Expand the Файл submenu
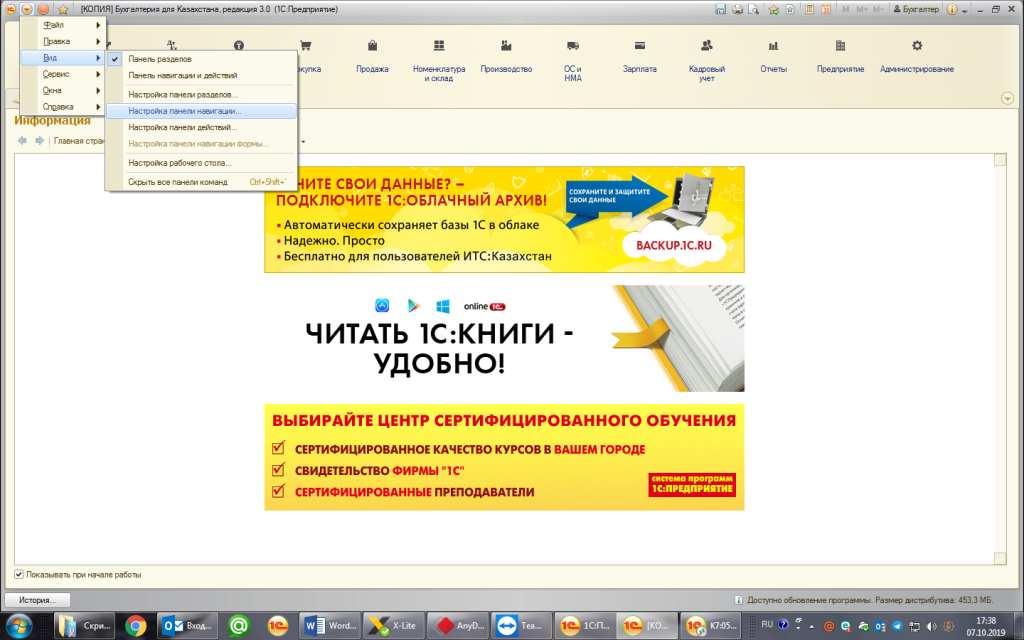The width and height of the screenshot is (1024, 640). point(63,25)
